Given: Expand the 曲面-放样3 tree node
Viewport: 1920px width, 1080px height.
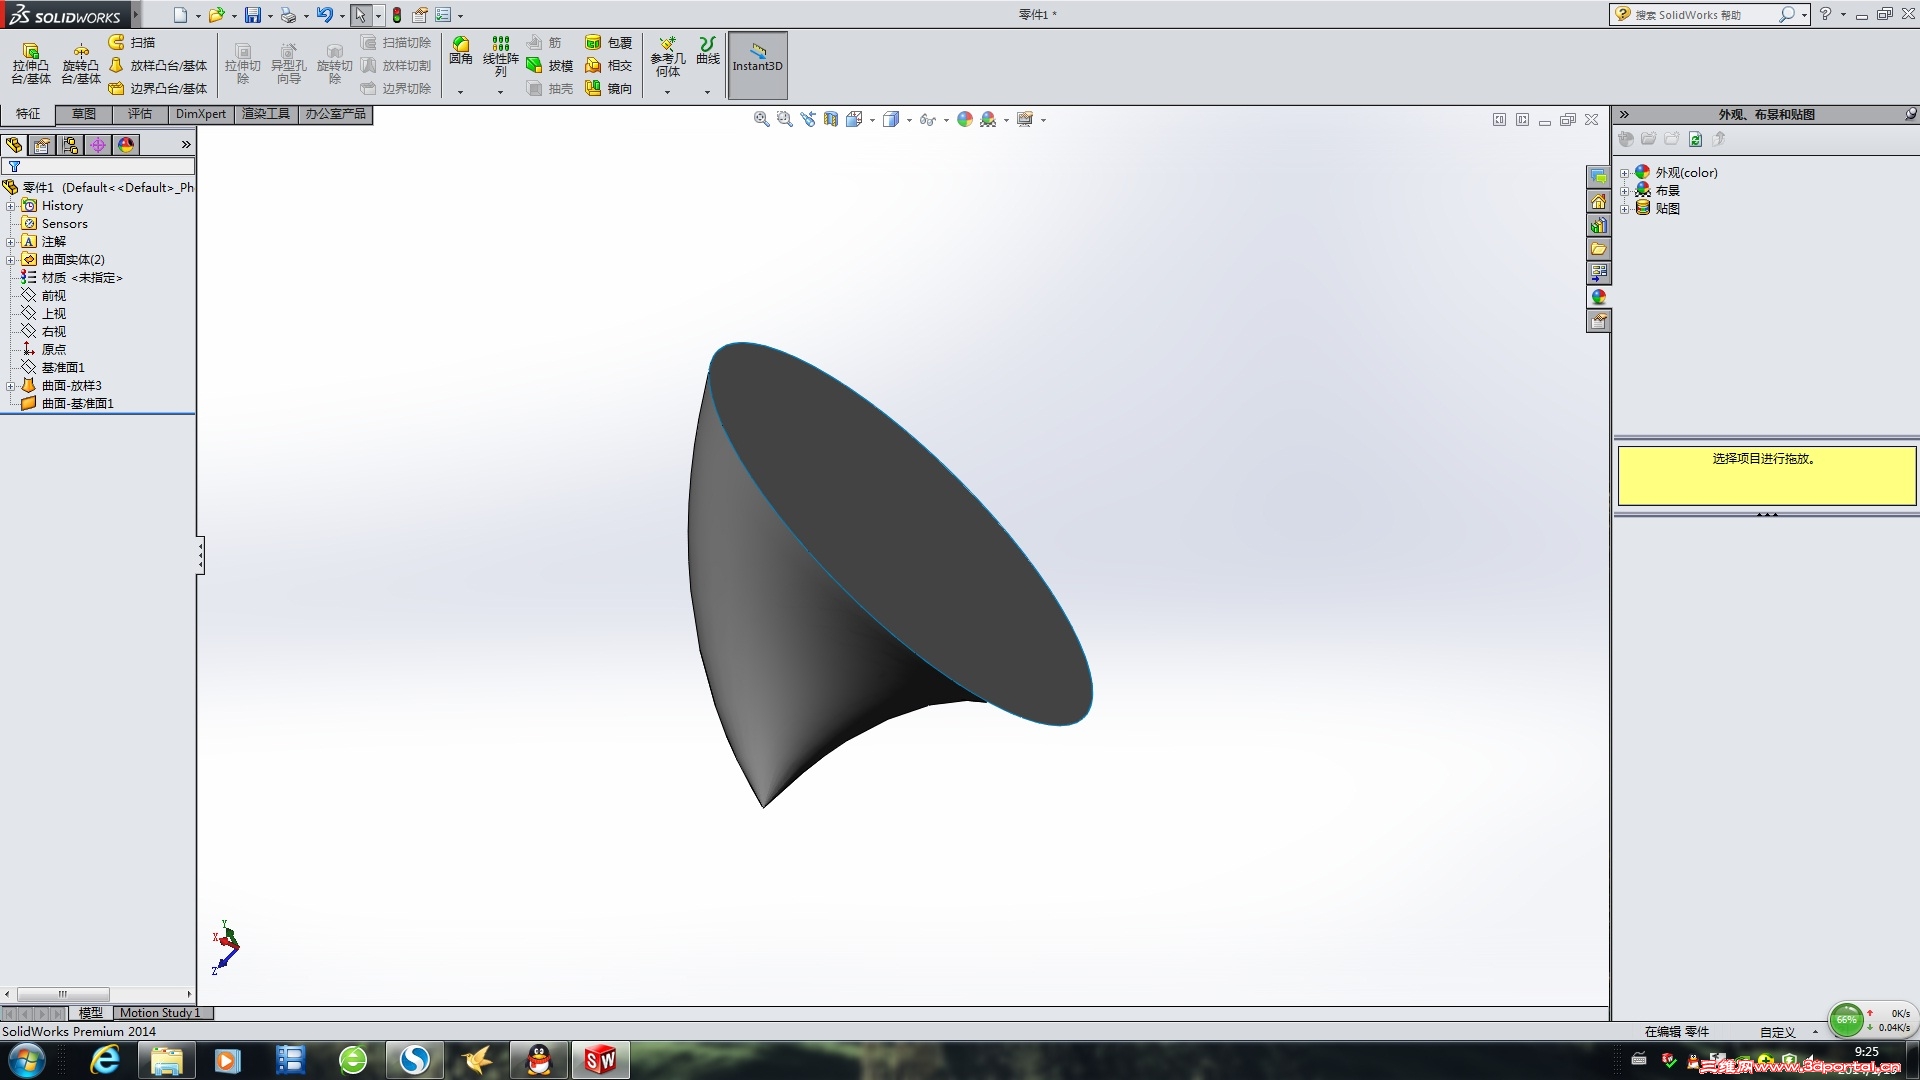Looking at the screenshot, I should pyautogui.click(x=10, y=386).
